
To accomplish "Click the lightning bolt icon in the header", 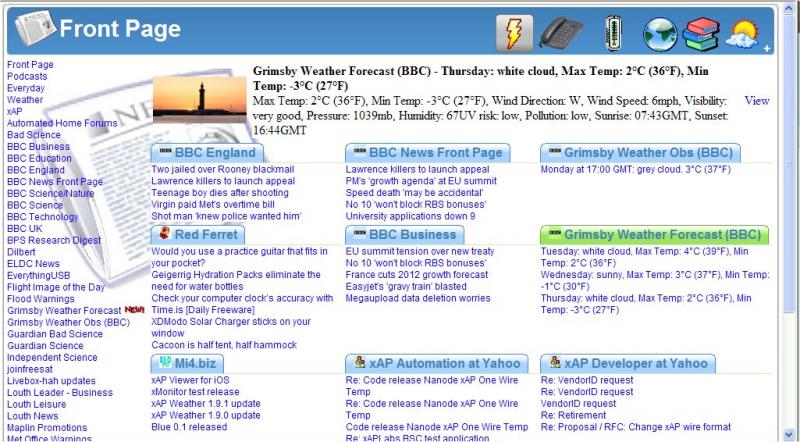I will (514, 33).
